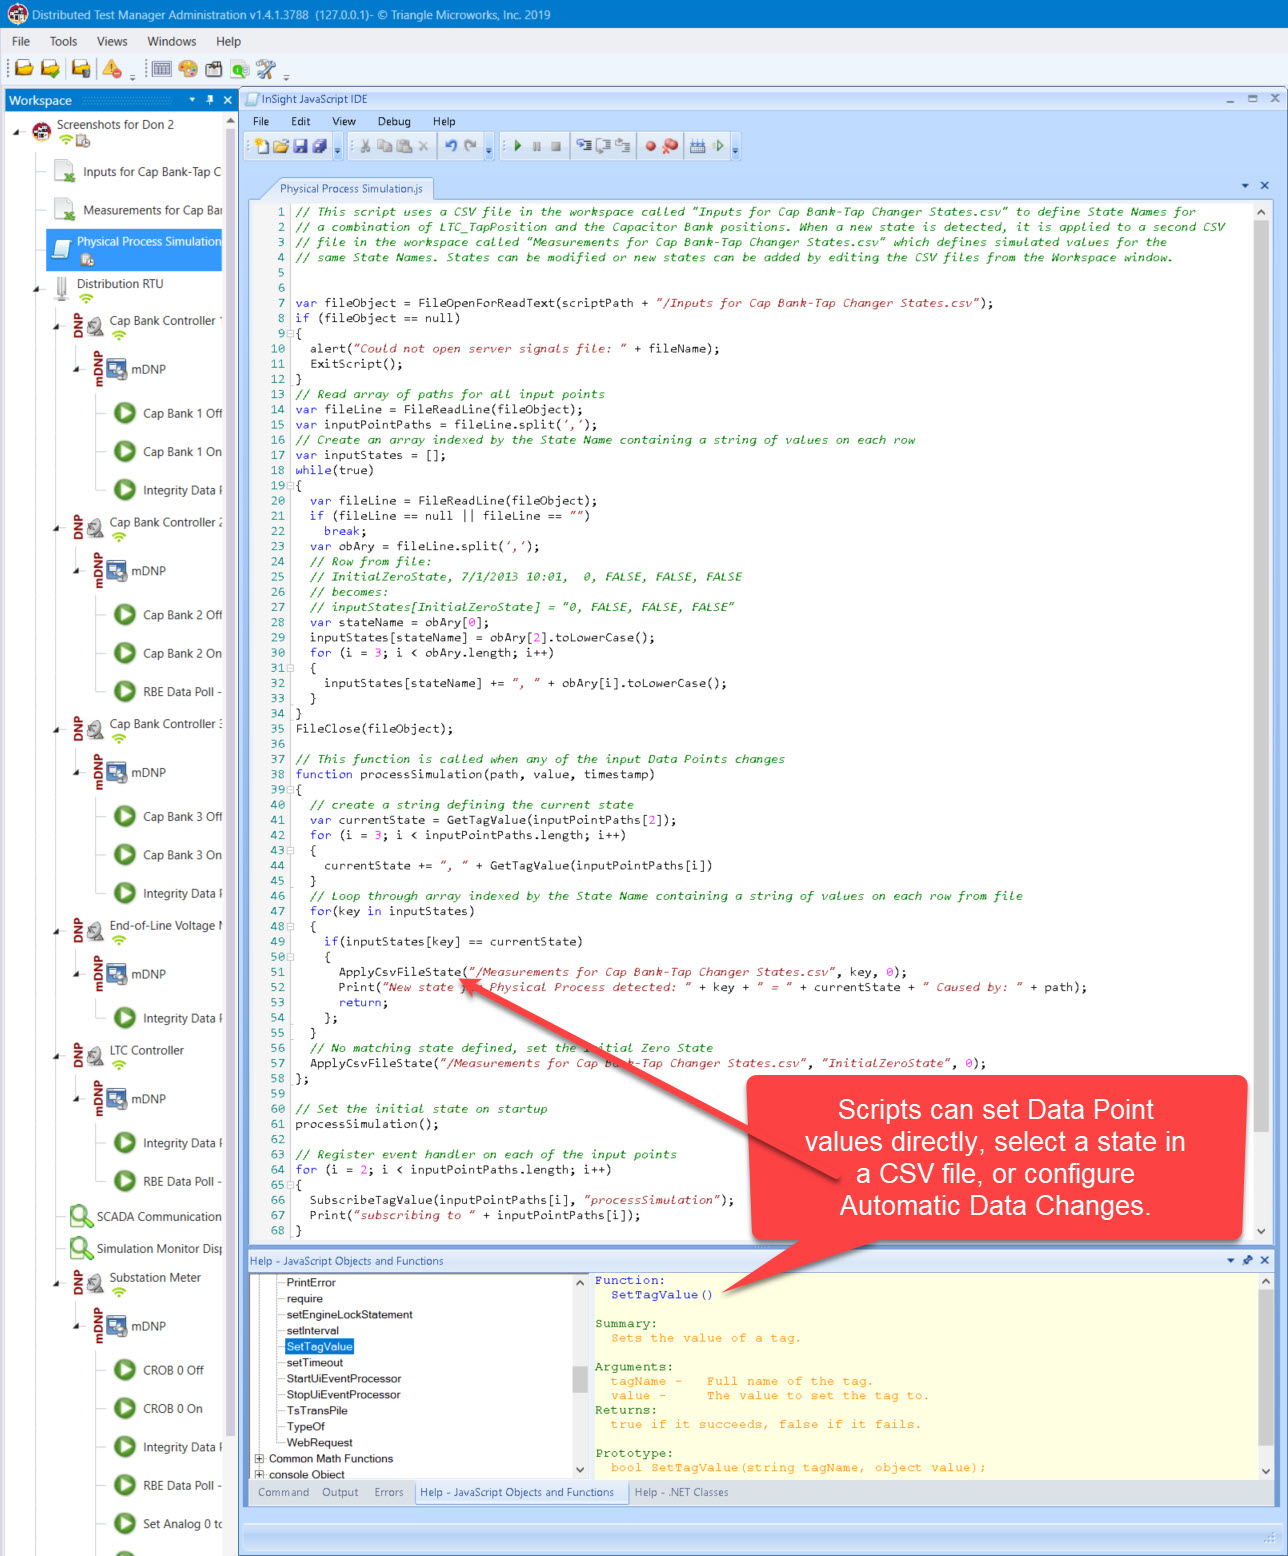Click the Cut scissors icon

pos(365,146)
